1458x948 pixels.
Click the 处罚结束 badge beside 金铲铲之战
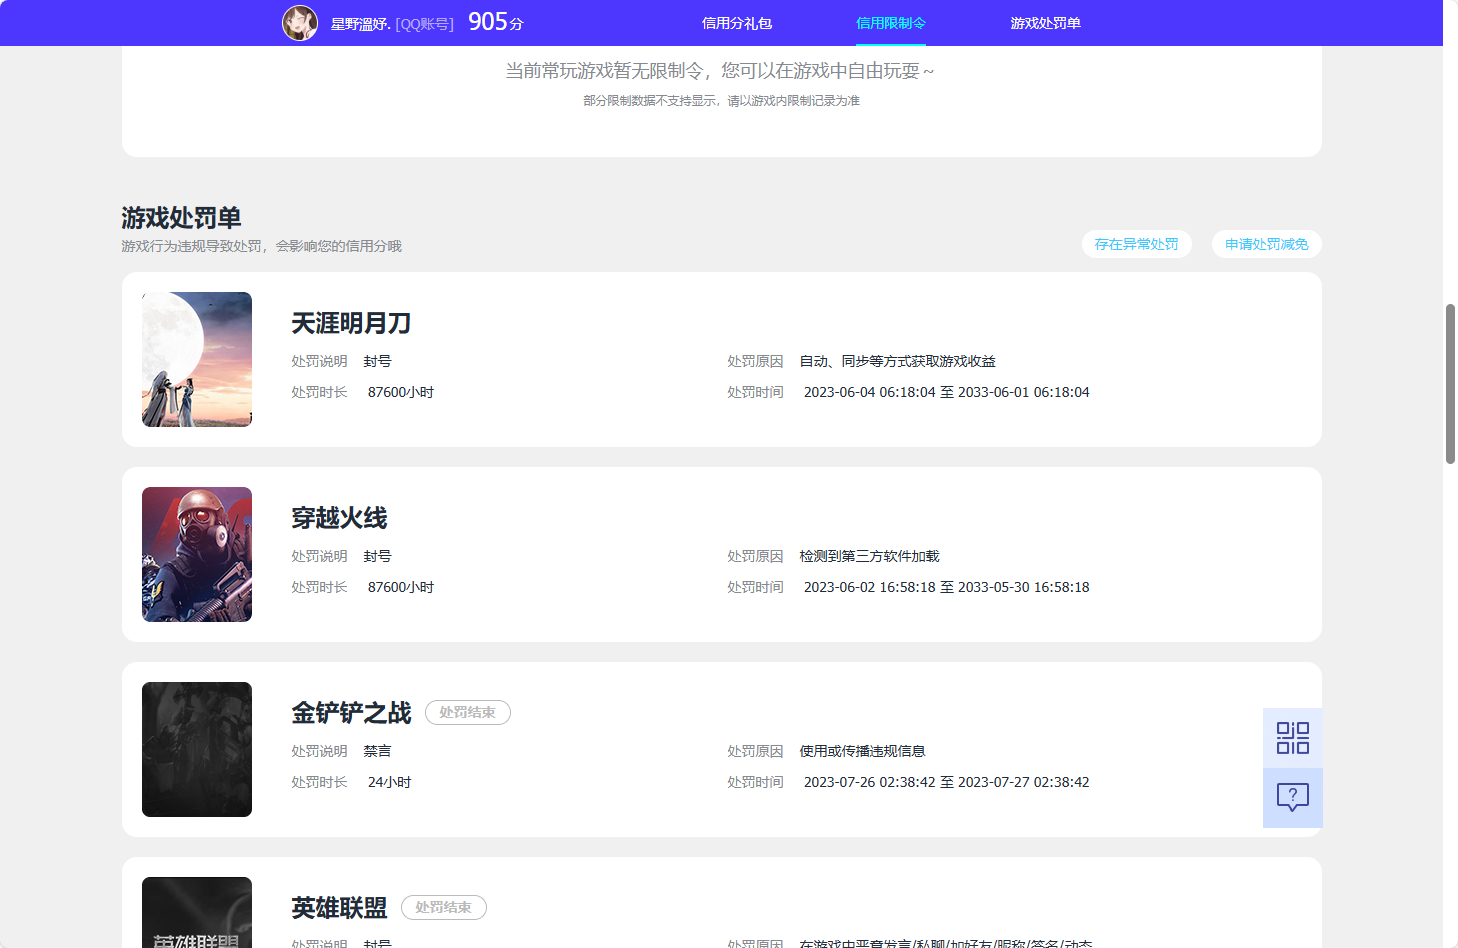click(x=467, y=712)
